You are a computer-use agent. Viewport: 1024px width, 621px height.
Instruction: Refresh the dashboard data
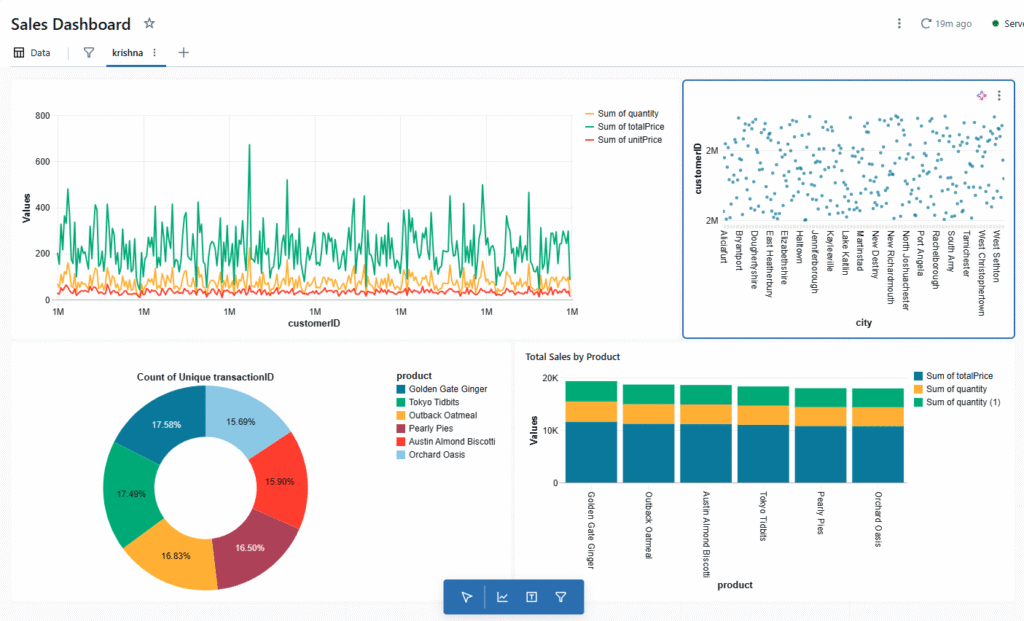925,22
